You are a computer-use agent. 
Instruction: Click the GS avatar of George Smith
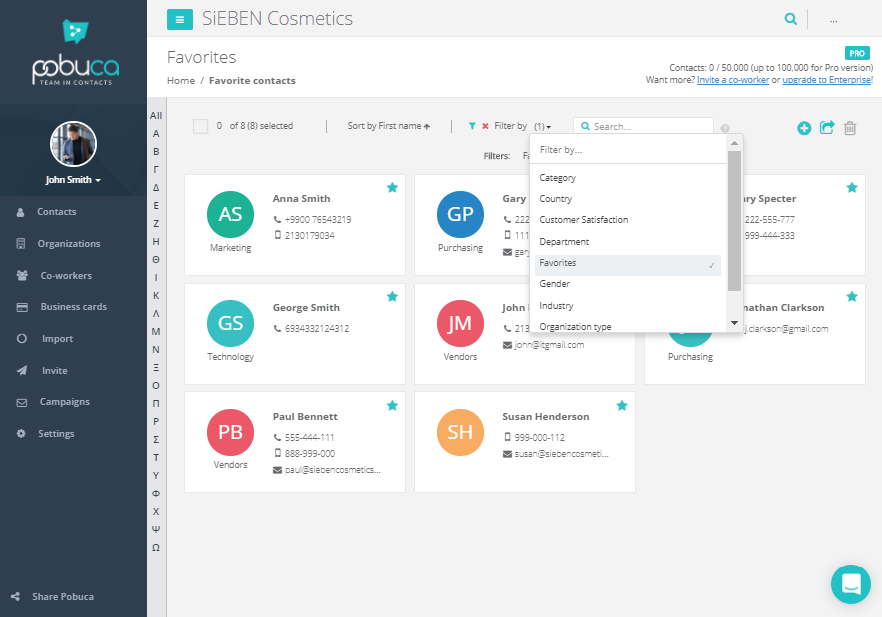[231, 323]
